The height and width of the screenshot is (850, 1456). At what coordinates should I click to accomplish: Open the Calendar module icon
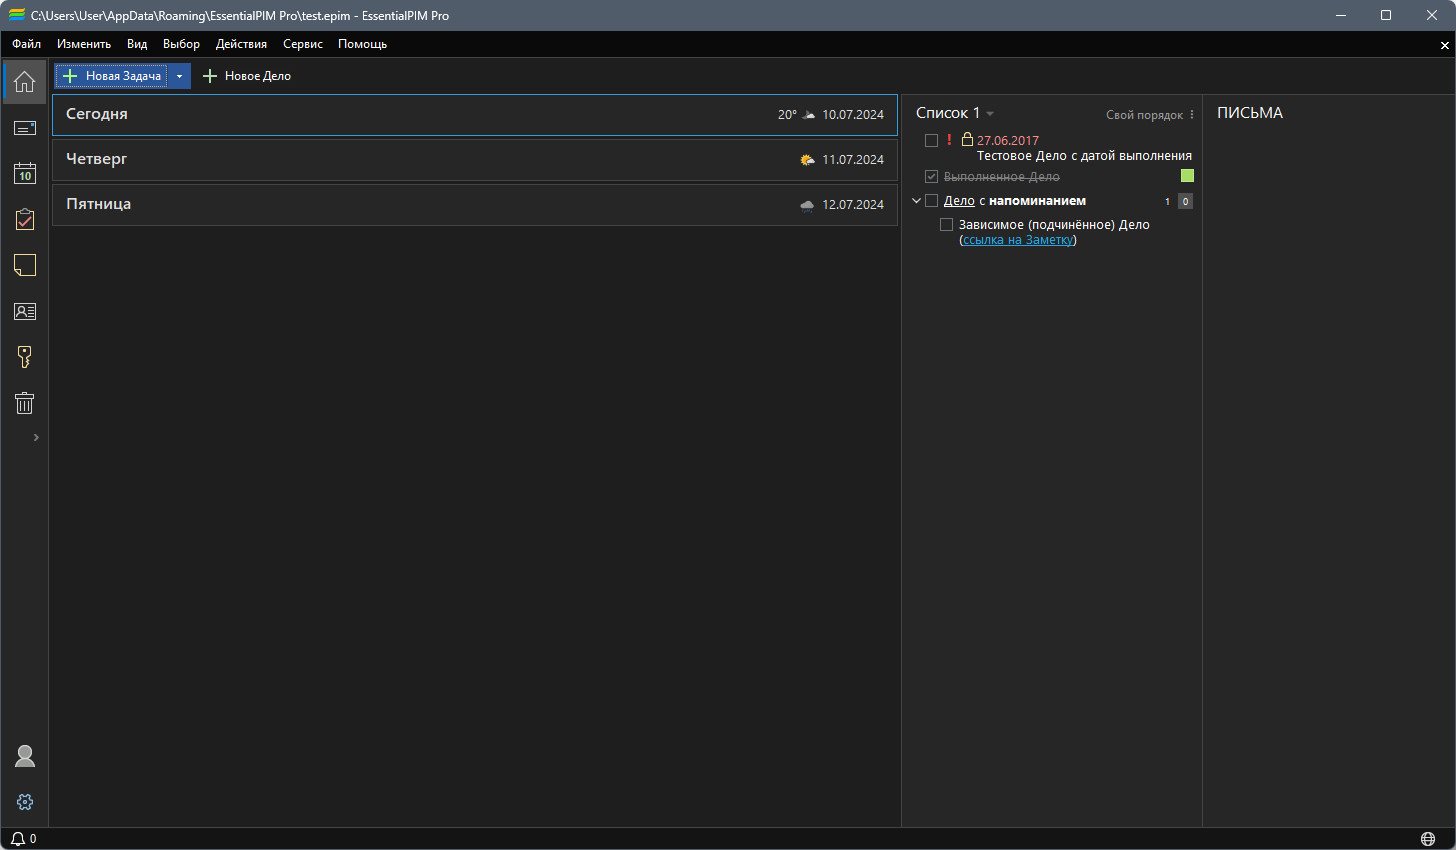25,174
